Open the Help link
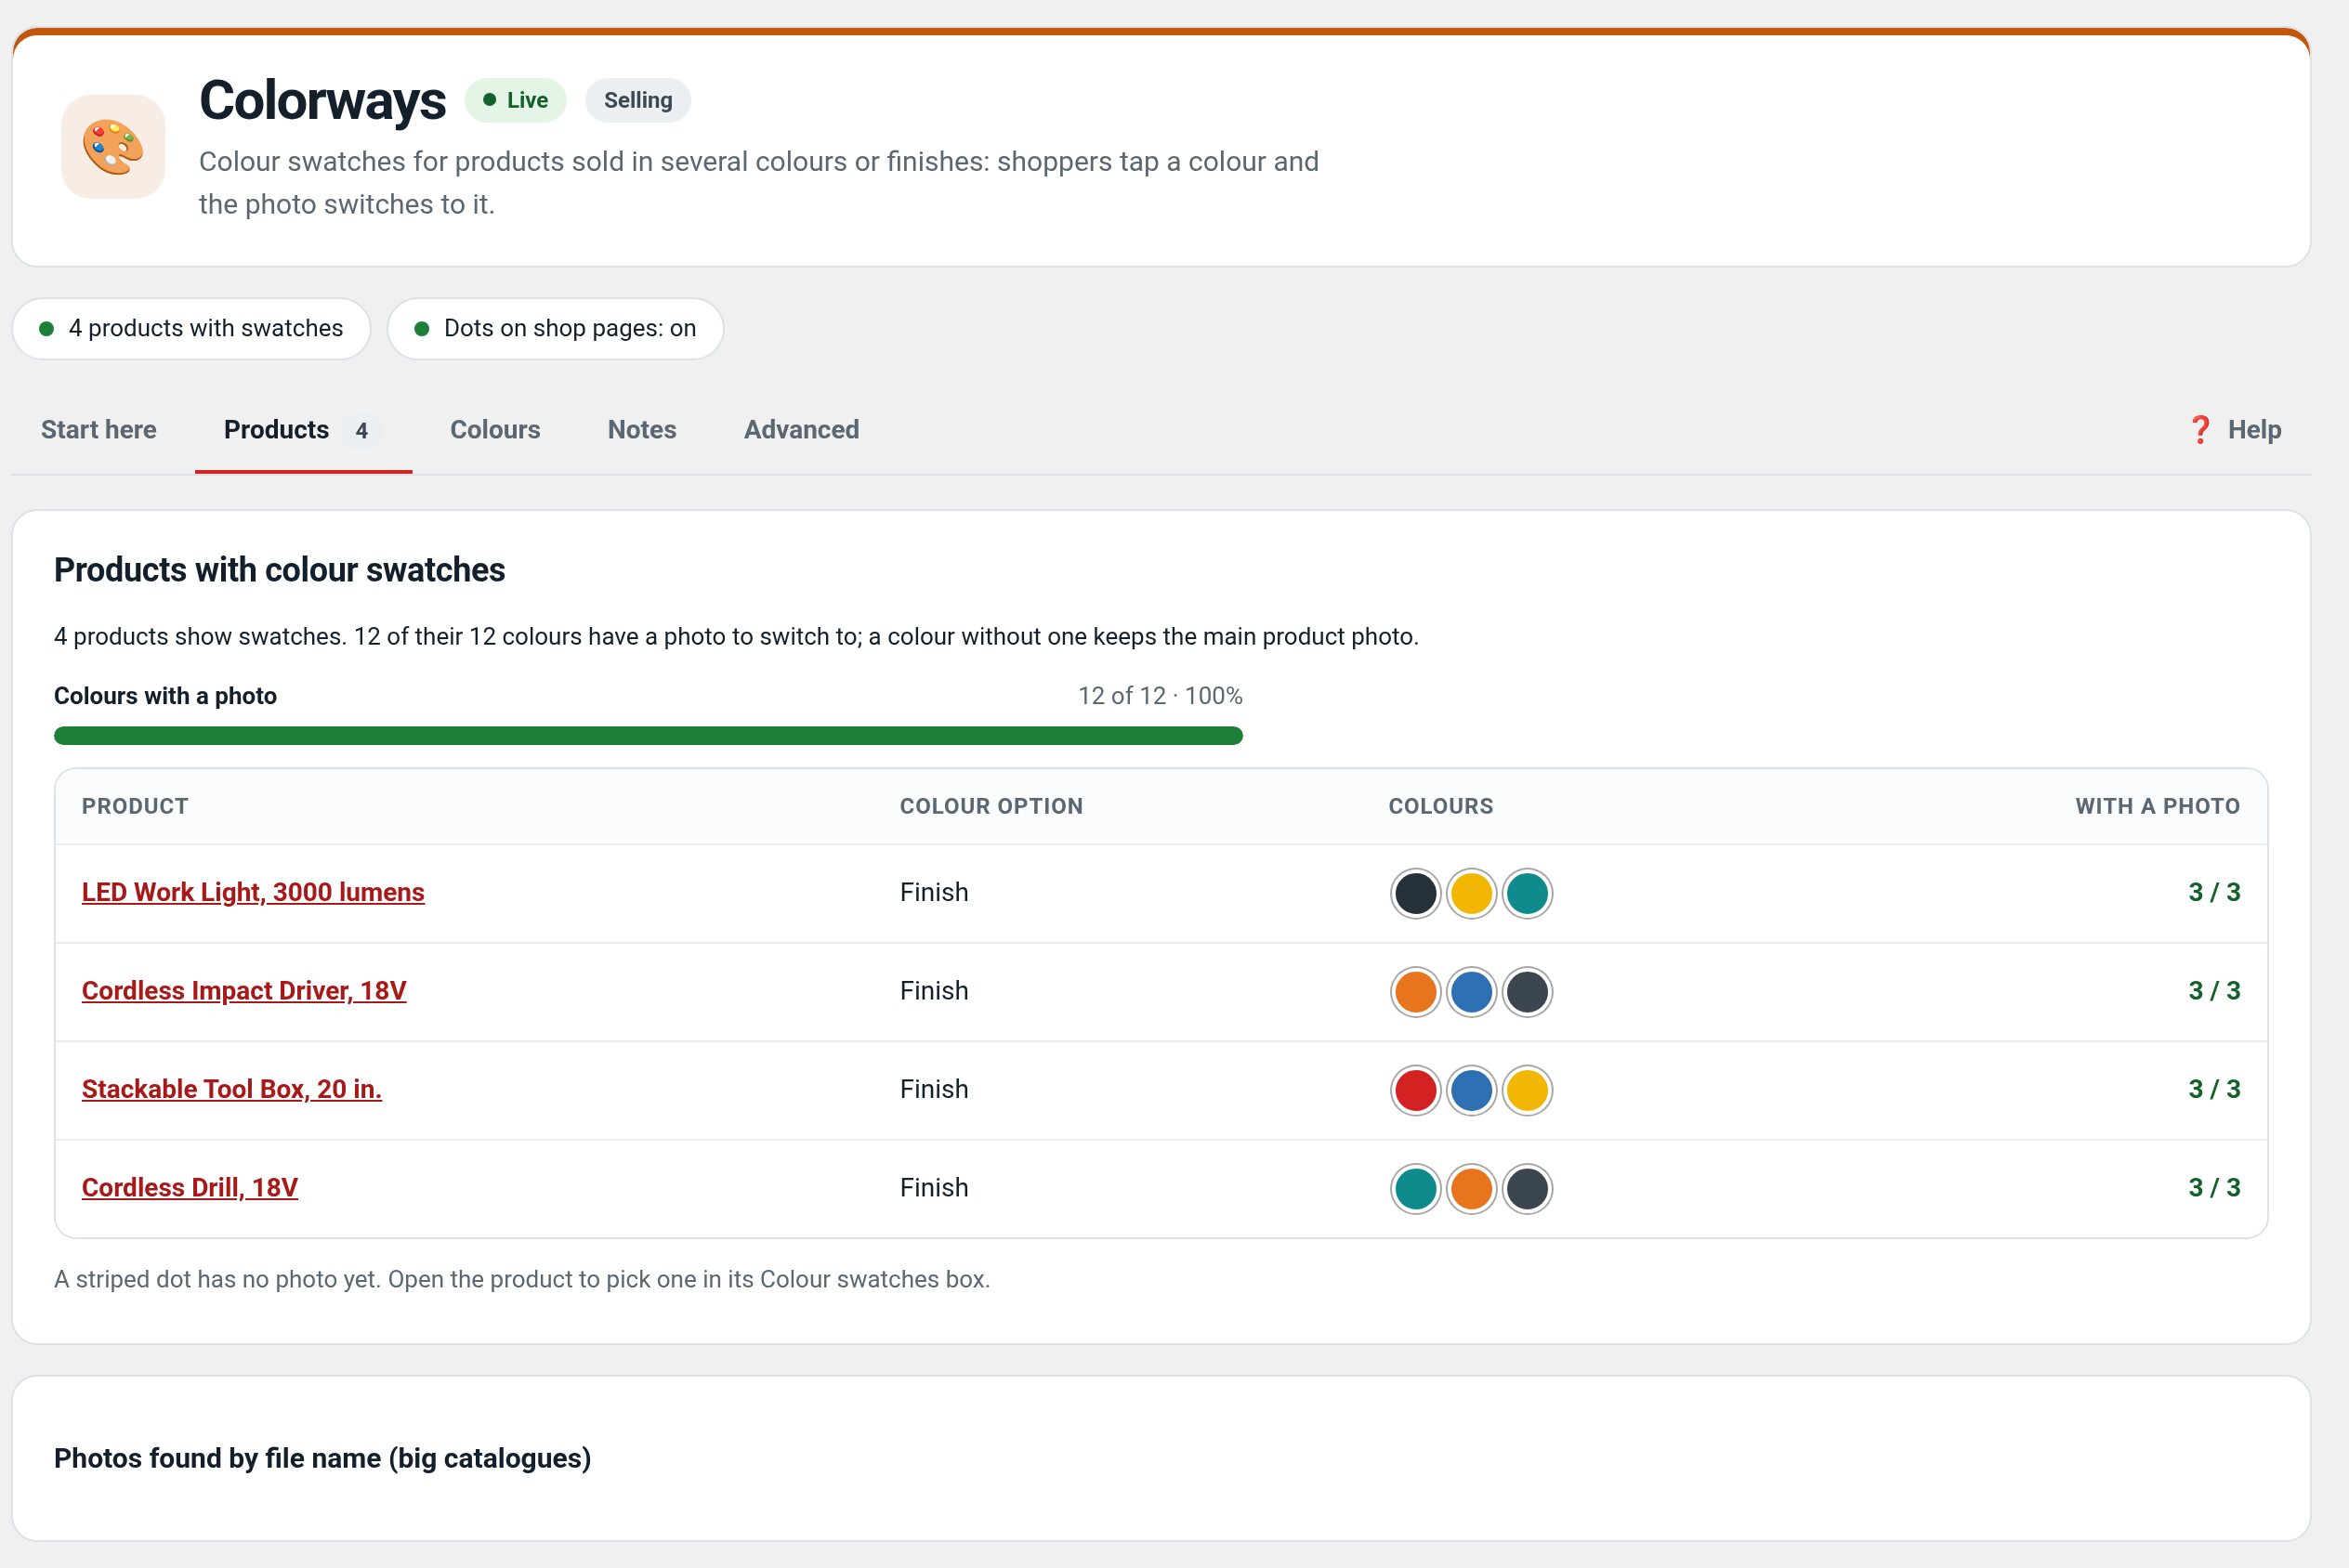Screen dimensions: 2349x1568 coord(2235,430)
